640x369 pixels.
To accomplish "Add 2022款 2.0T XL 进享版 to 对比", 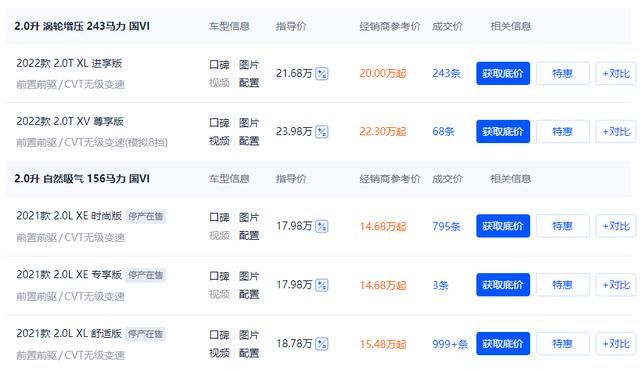I will point(616,73).
